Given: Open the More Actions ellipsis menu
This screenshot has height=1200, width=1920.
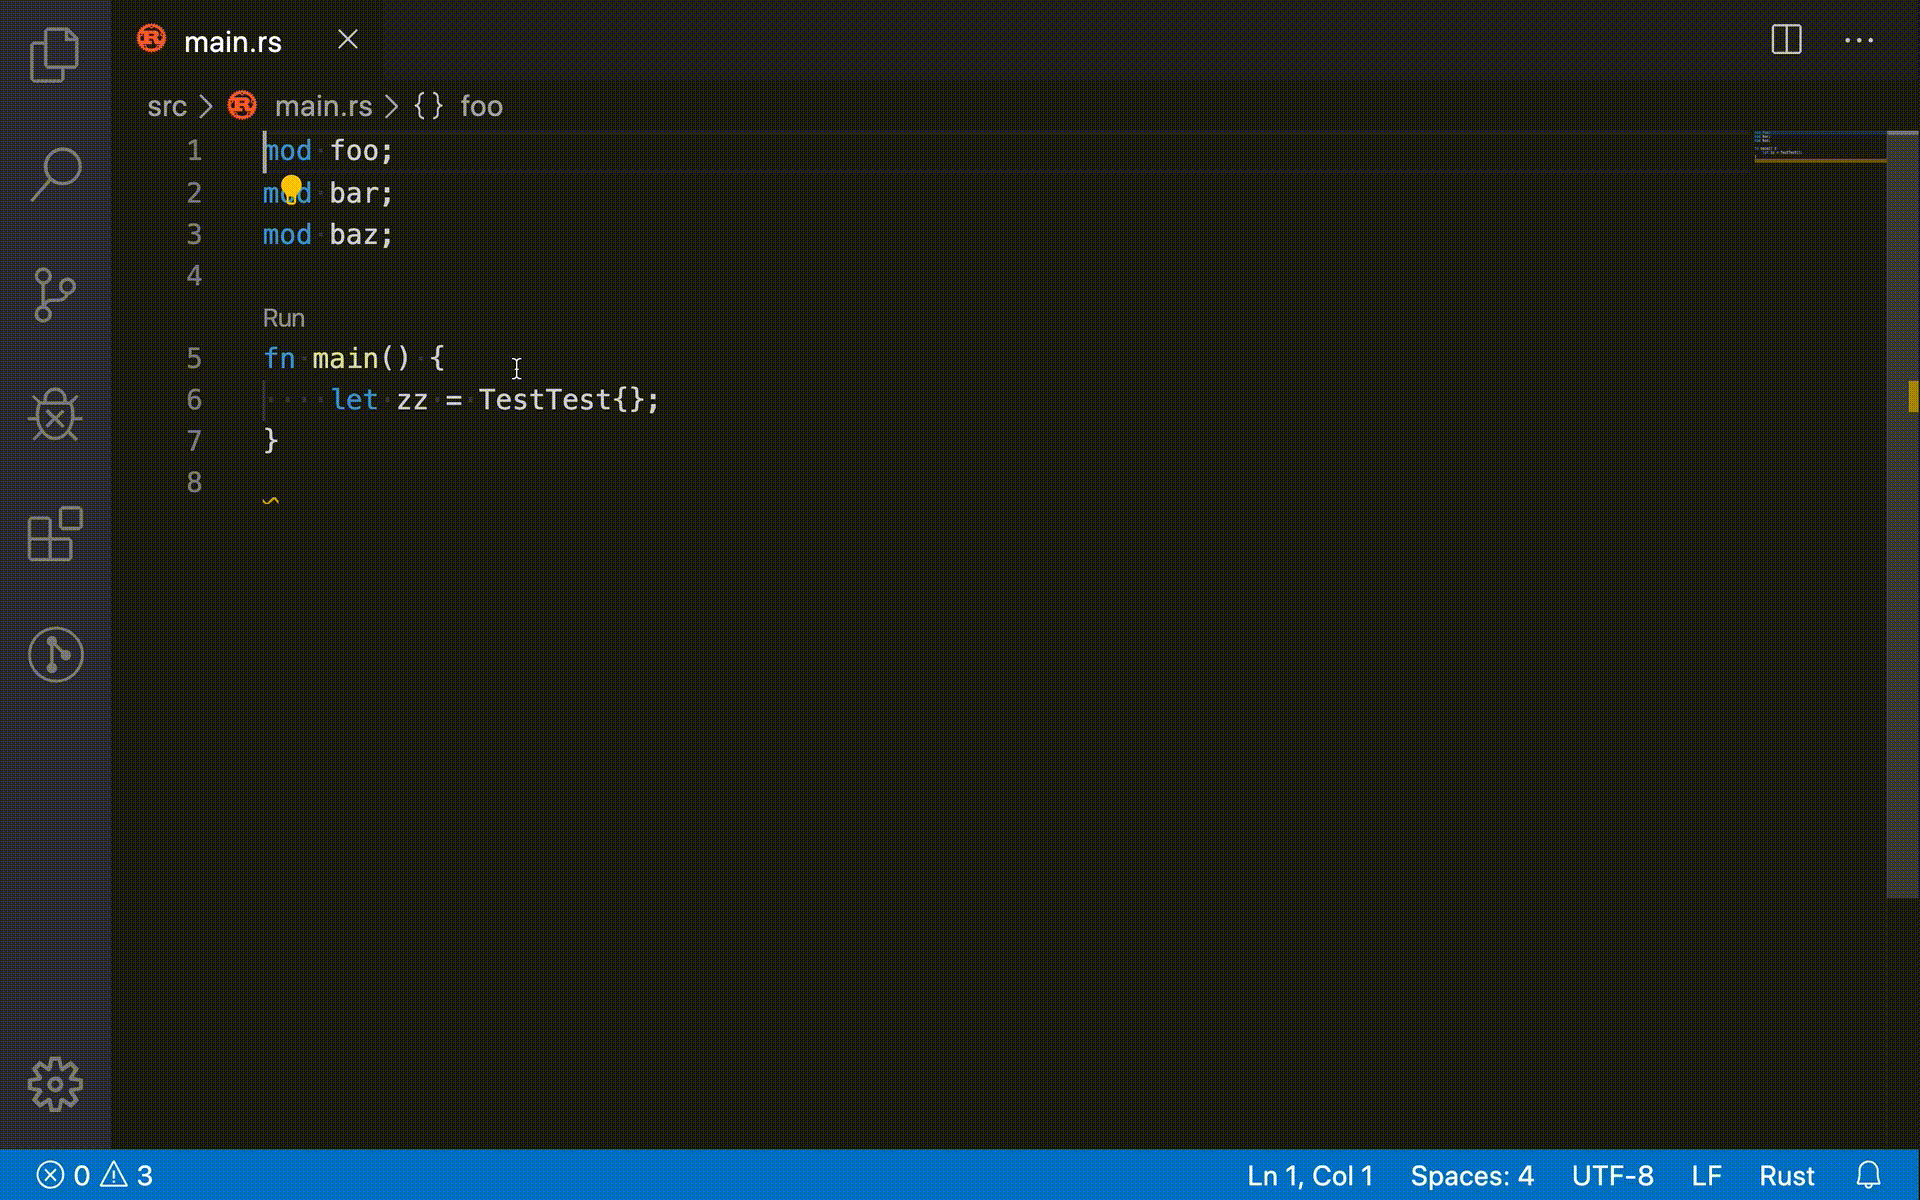Looking at the screenshot, I should [x=1858, y=40].
